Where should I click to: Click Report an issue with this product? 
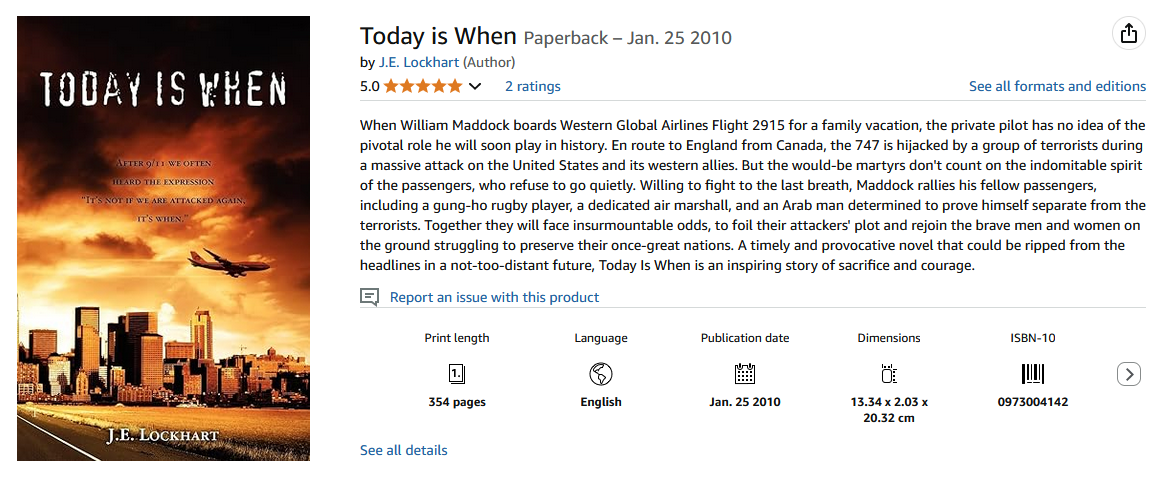pos(494,297)
